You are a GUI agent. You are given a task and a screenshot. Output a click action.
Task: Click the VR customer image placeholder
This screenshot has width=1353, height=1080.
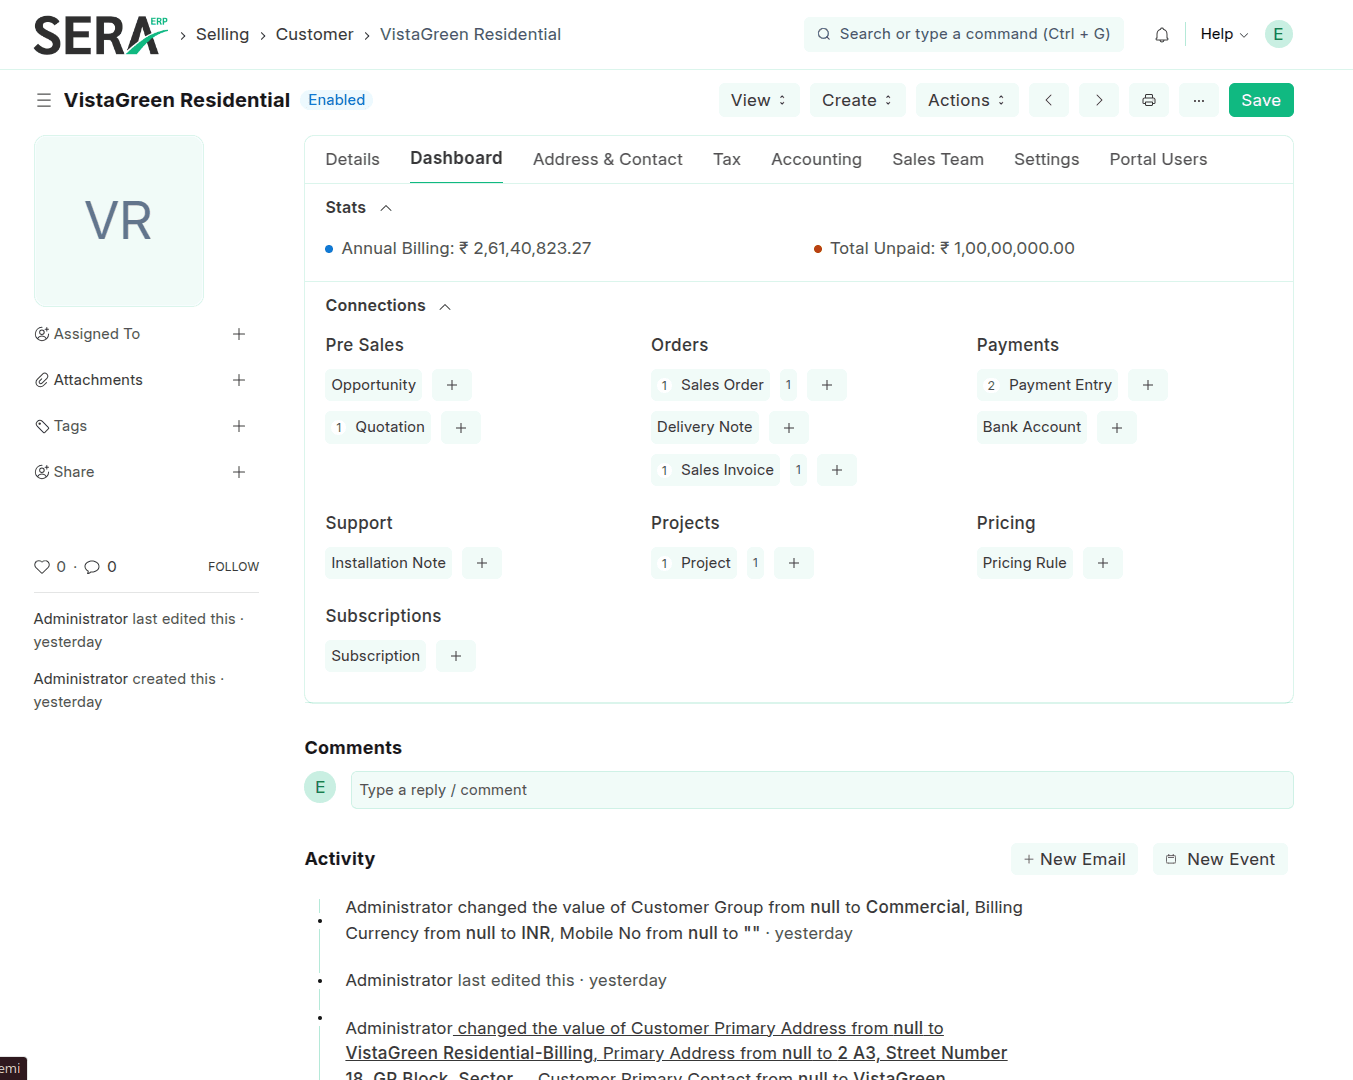(x=119, y=221)
